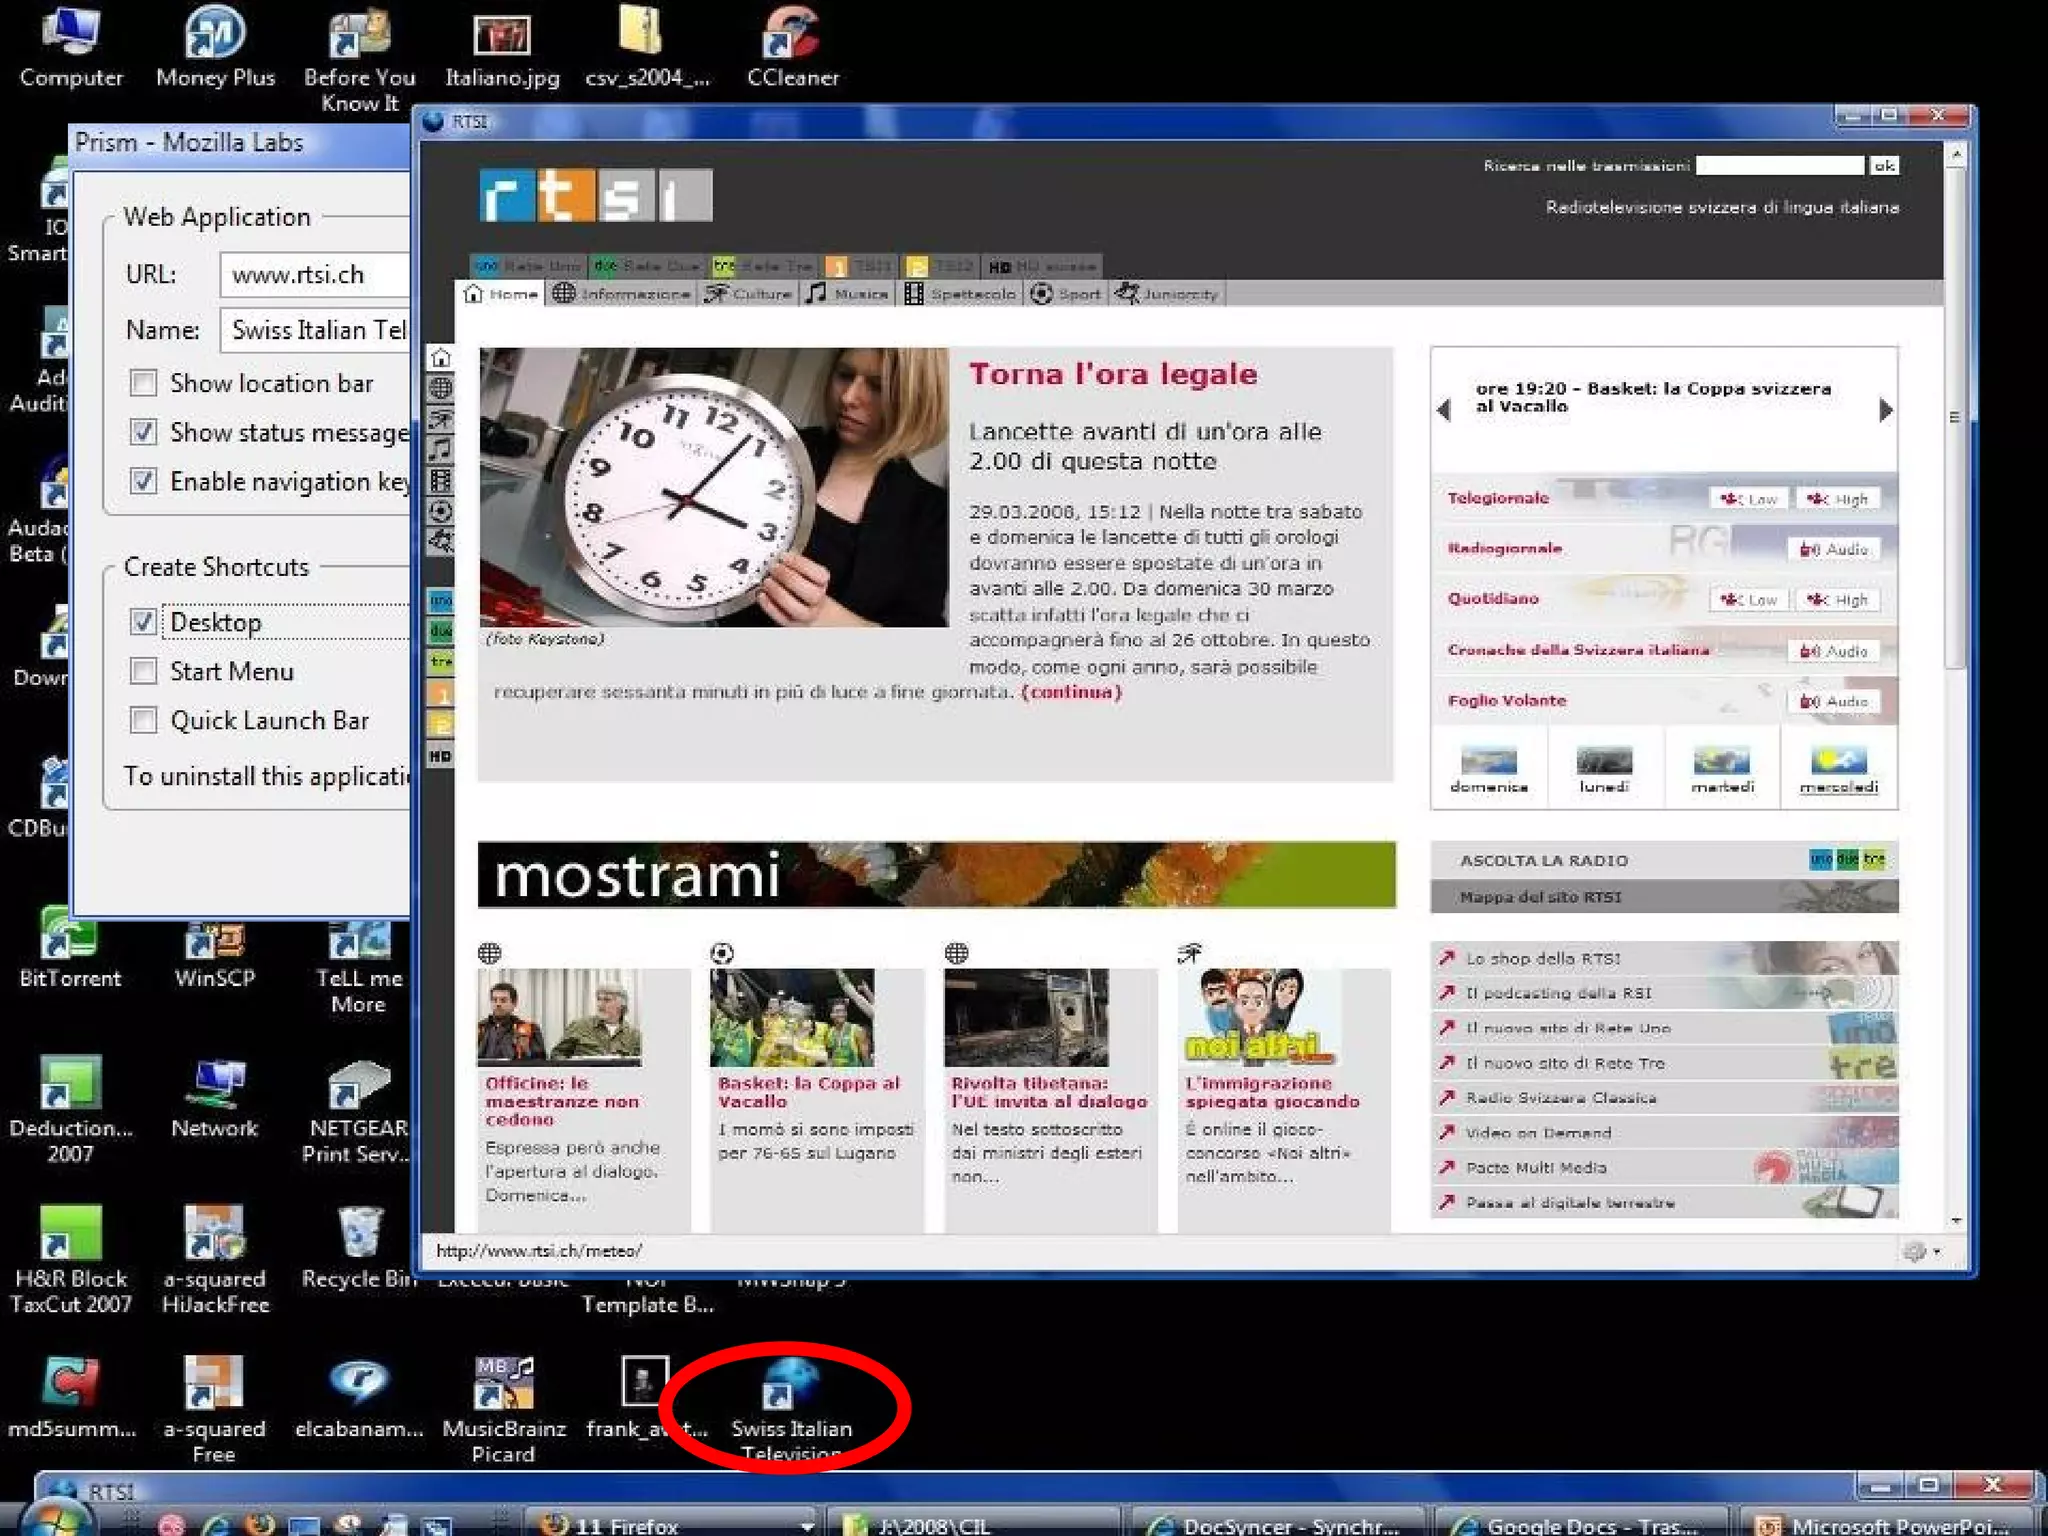
Task: Click the right arrow in program ticker
Action: (x=1885, y=410)
